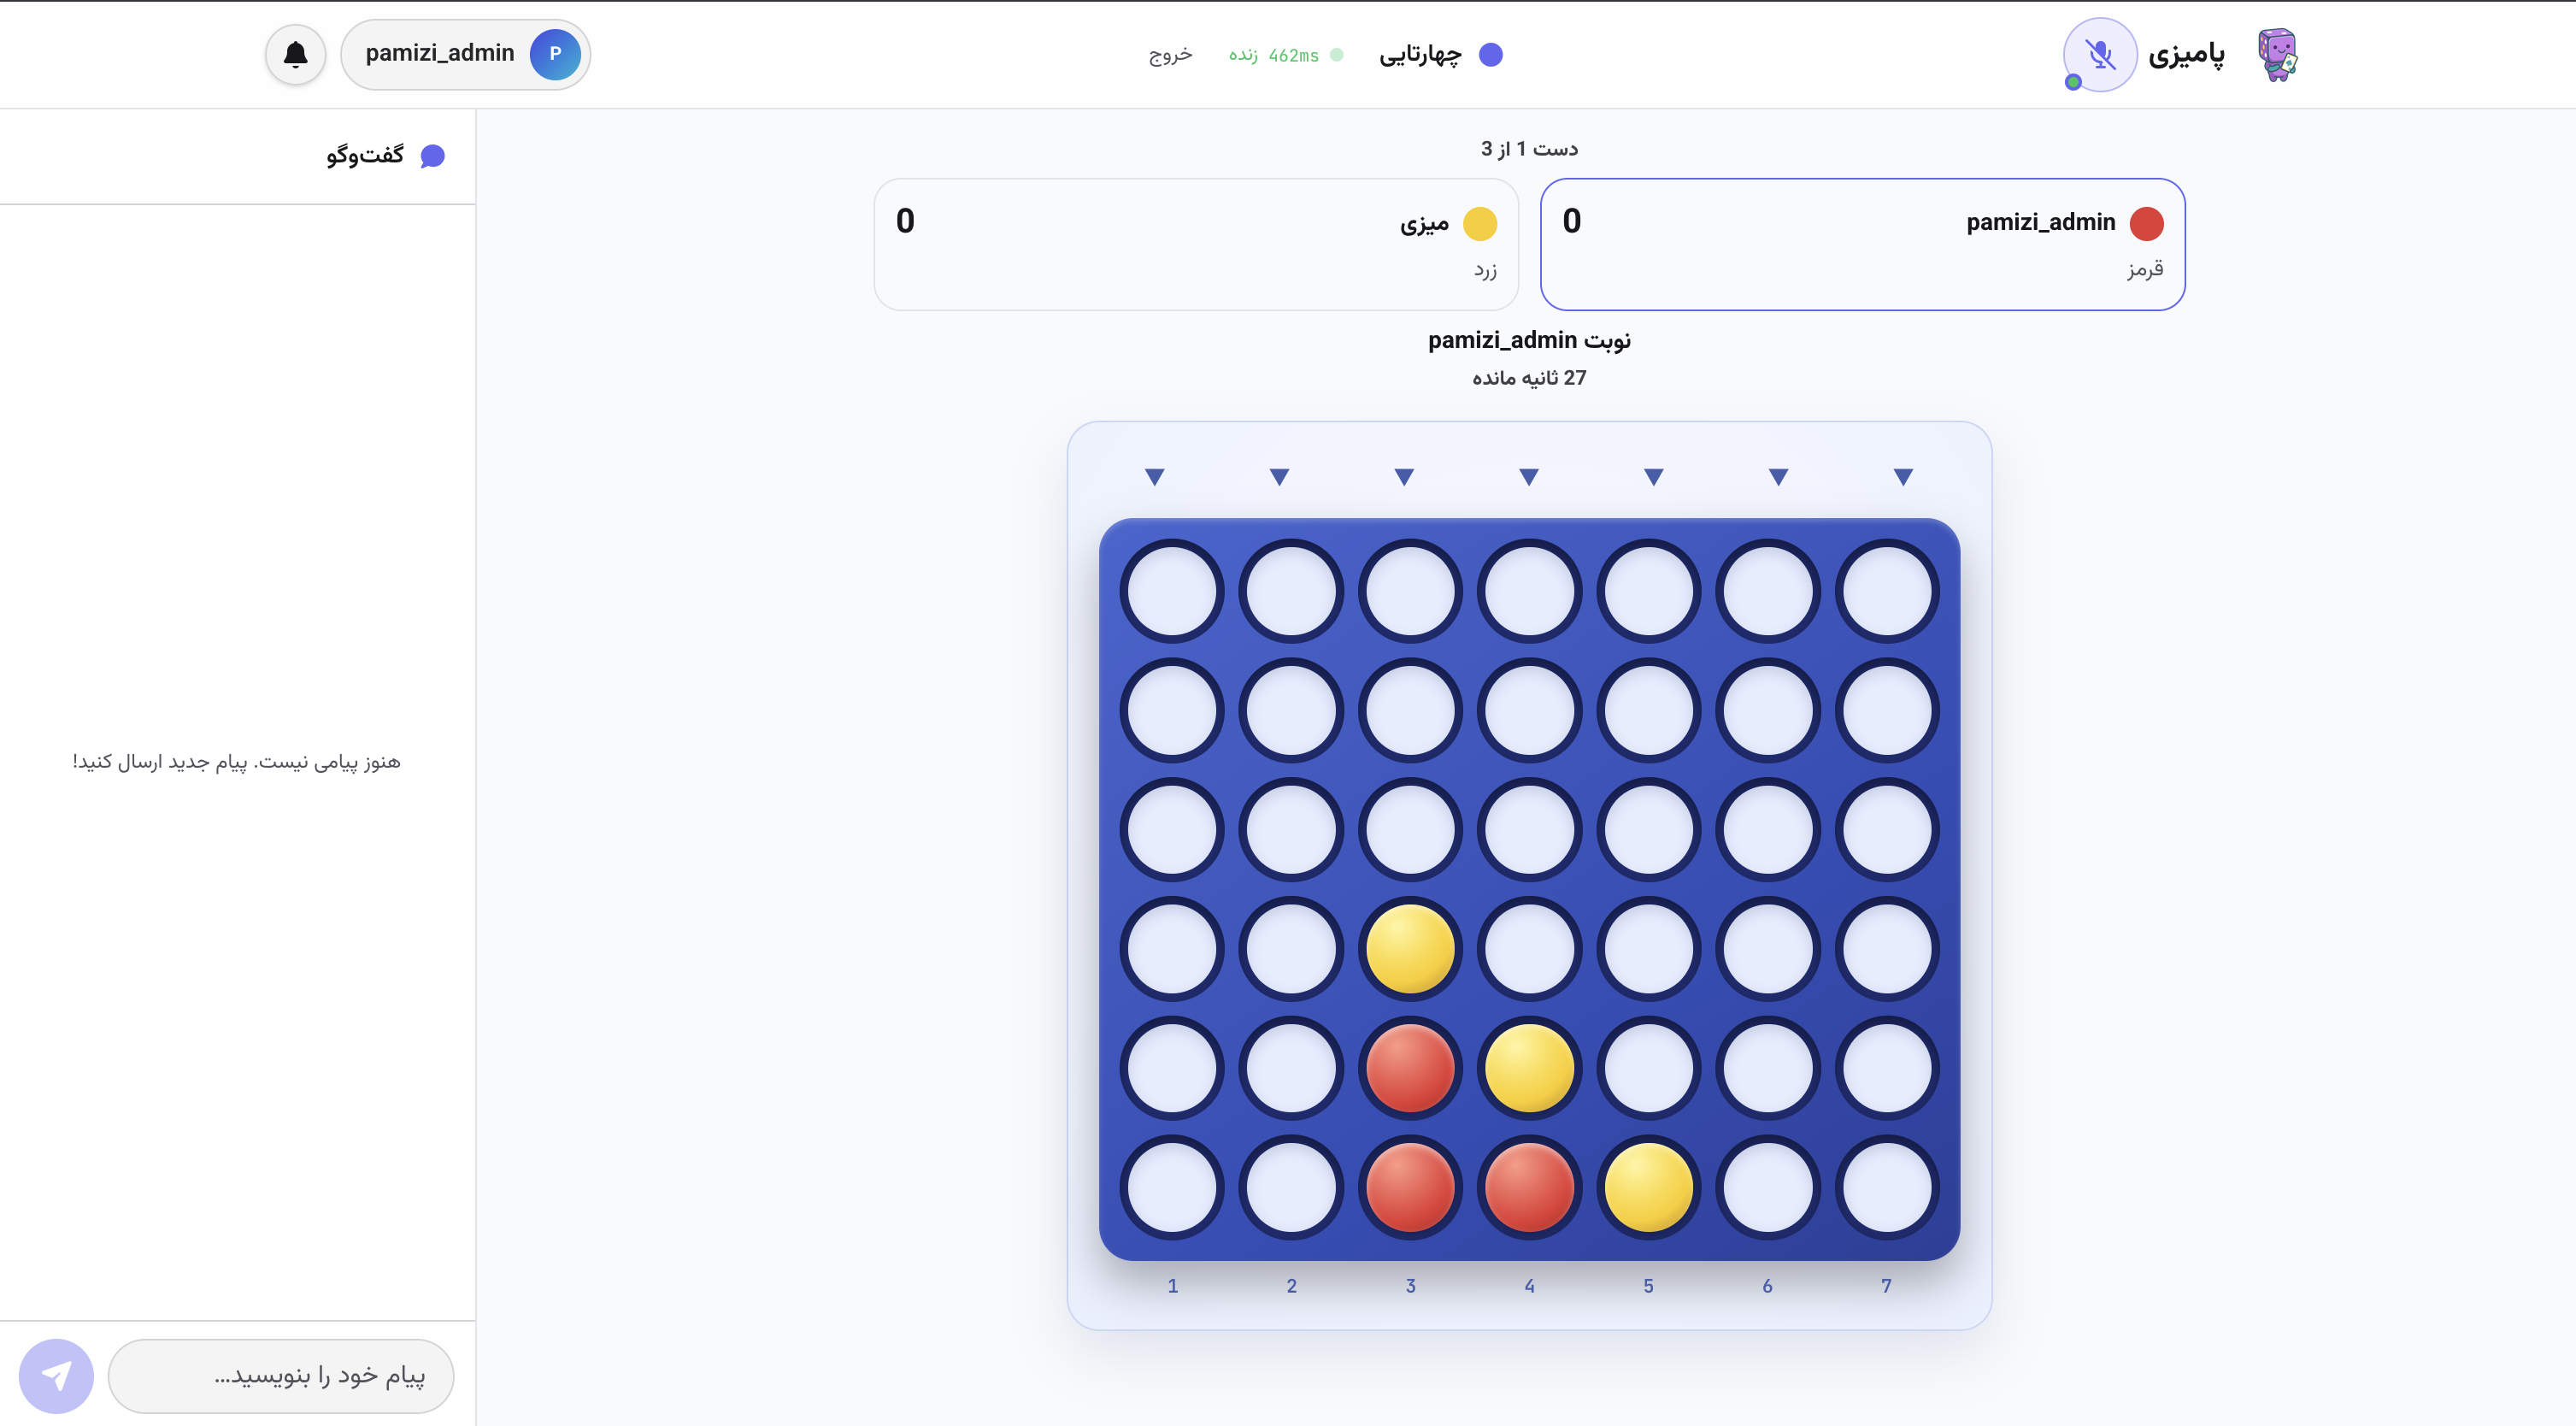Toggle the muted microphone button
2576x1426 pixels.
2100,54
